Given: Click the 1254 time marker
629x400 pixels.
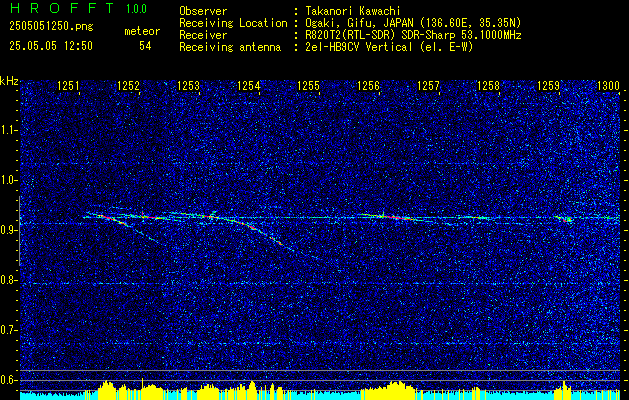Looking at the screenshot, I should (x=249, y=85).
